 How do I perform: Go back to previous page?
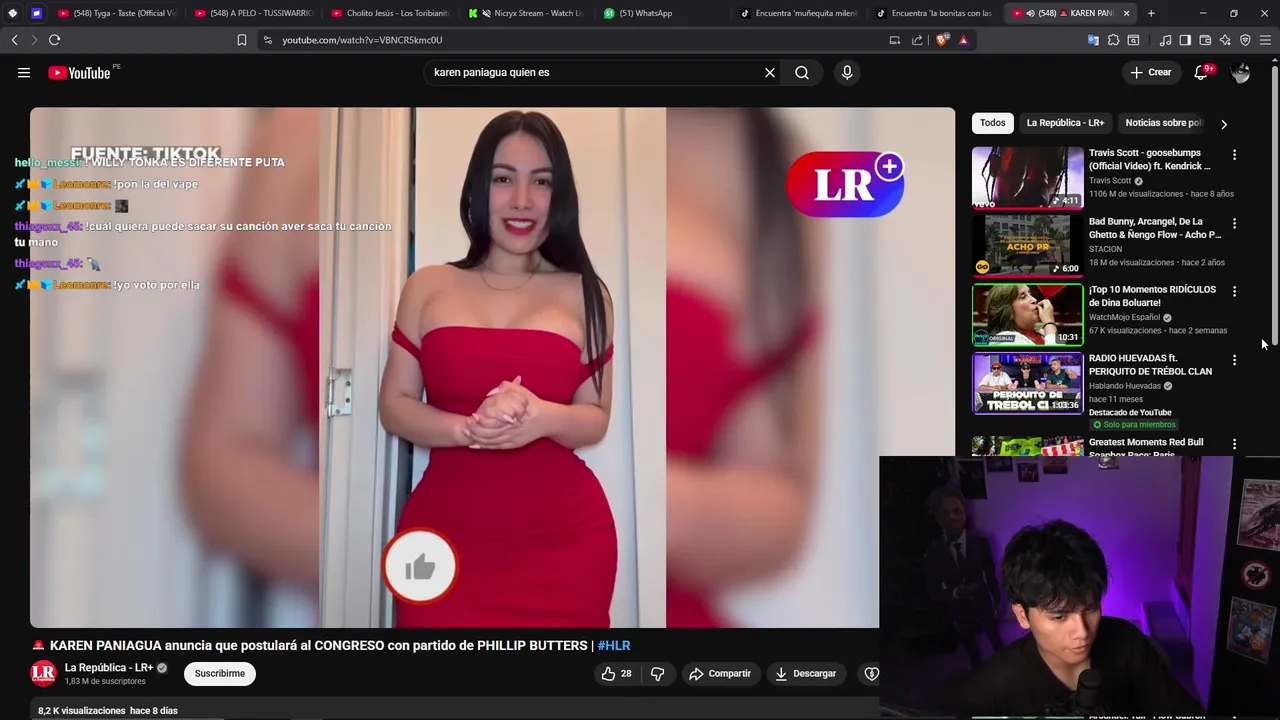point(14,40)
